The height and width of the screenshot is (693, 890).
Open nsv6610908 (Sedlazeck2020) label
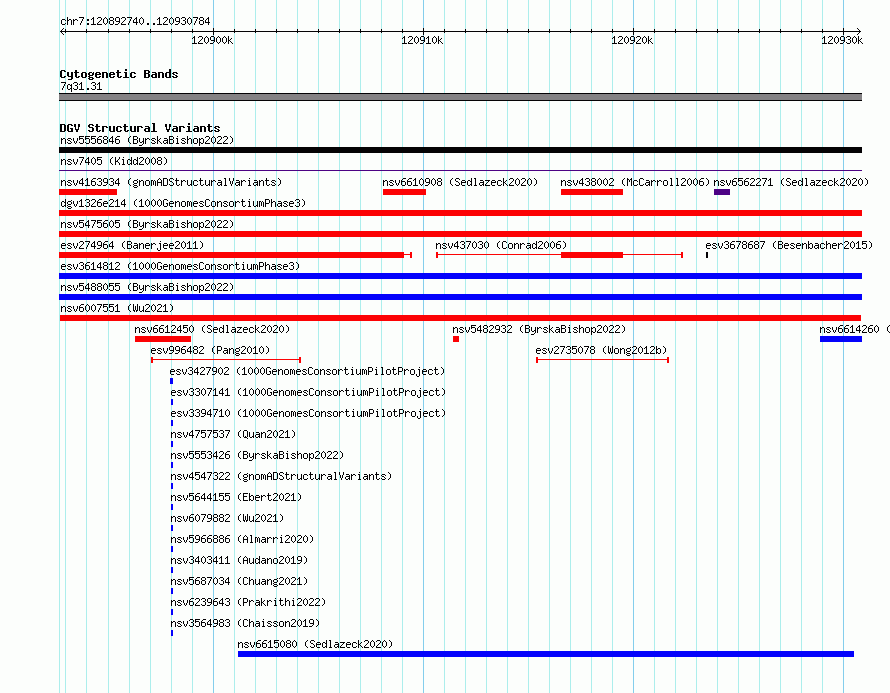tap(460, 182)
